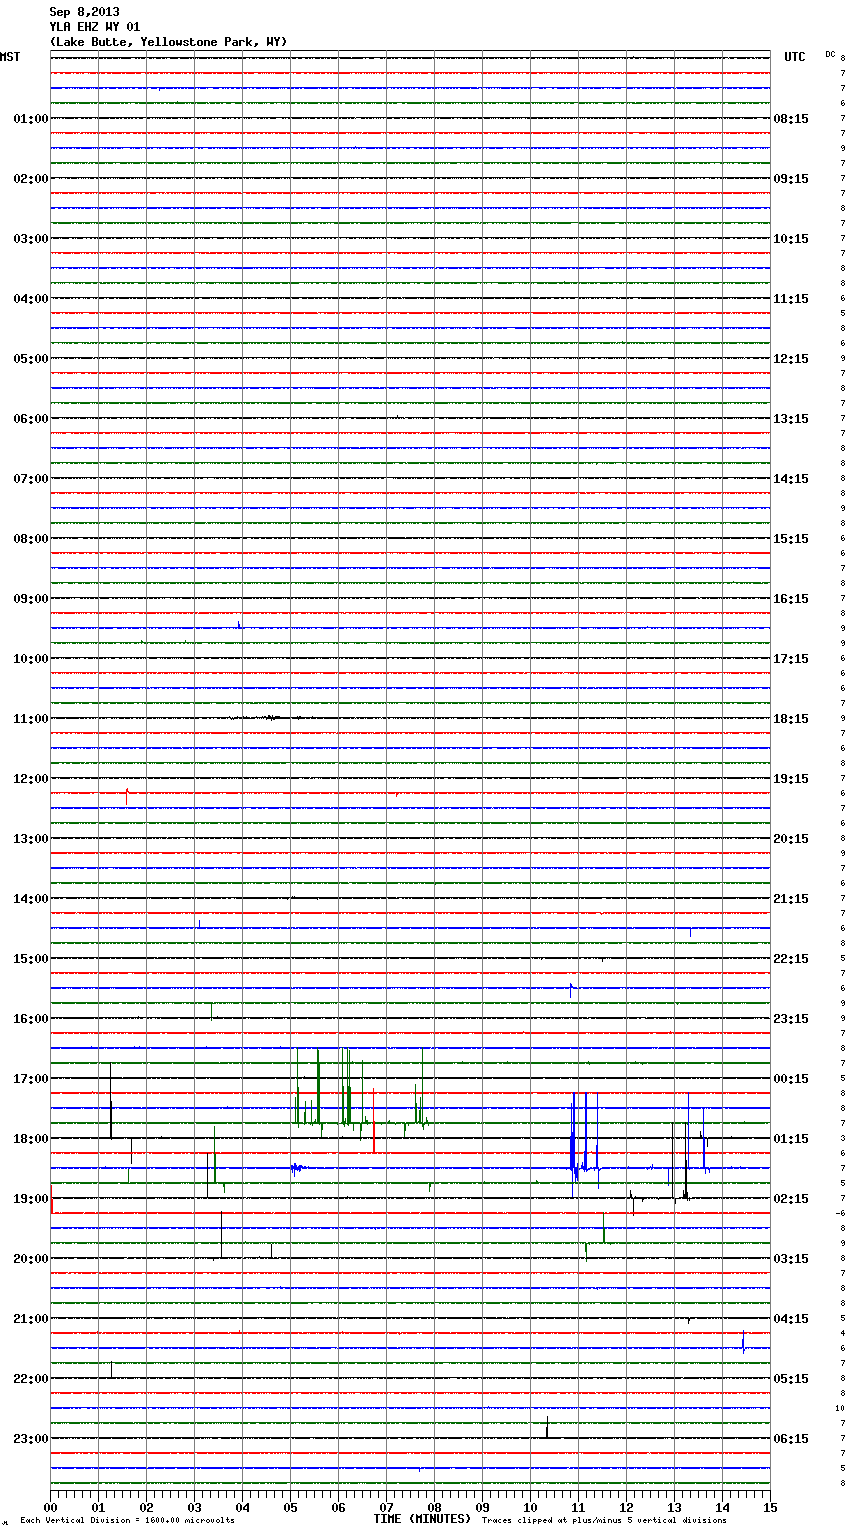
Task: Click the 13:00 MST time label
Action: click(x=31, y=839)
